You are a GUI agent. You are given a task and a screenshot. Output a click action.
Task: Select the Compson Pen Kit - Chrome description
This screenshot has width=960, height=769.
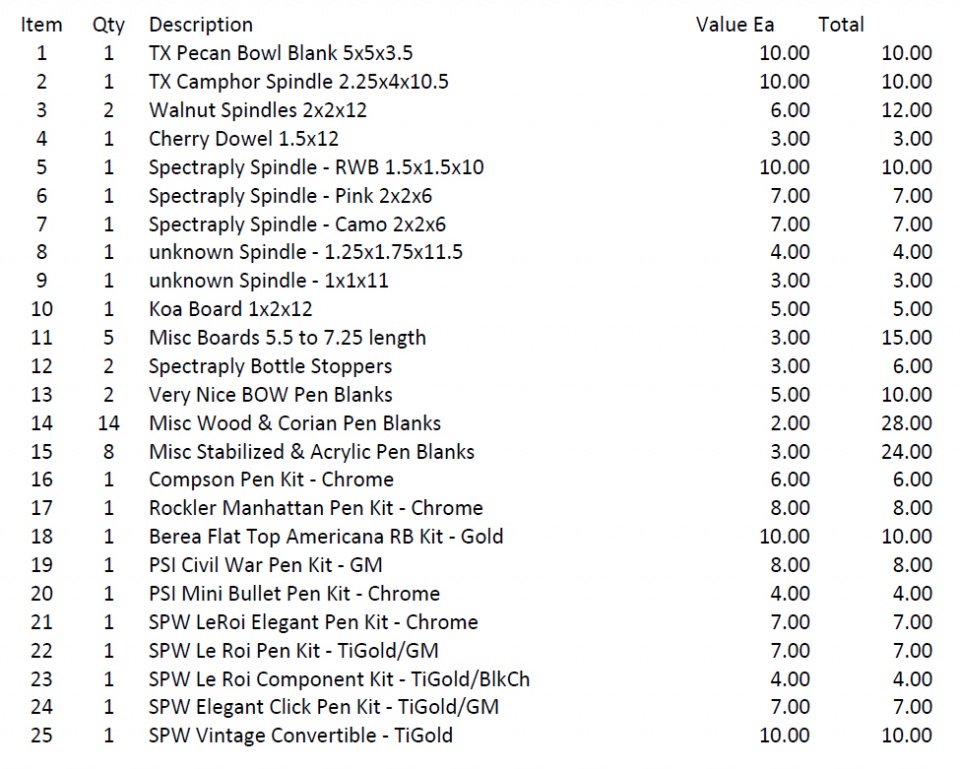pos(271,480)
